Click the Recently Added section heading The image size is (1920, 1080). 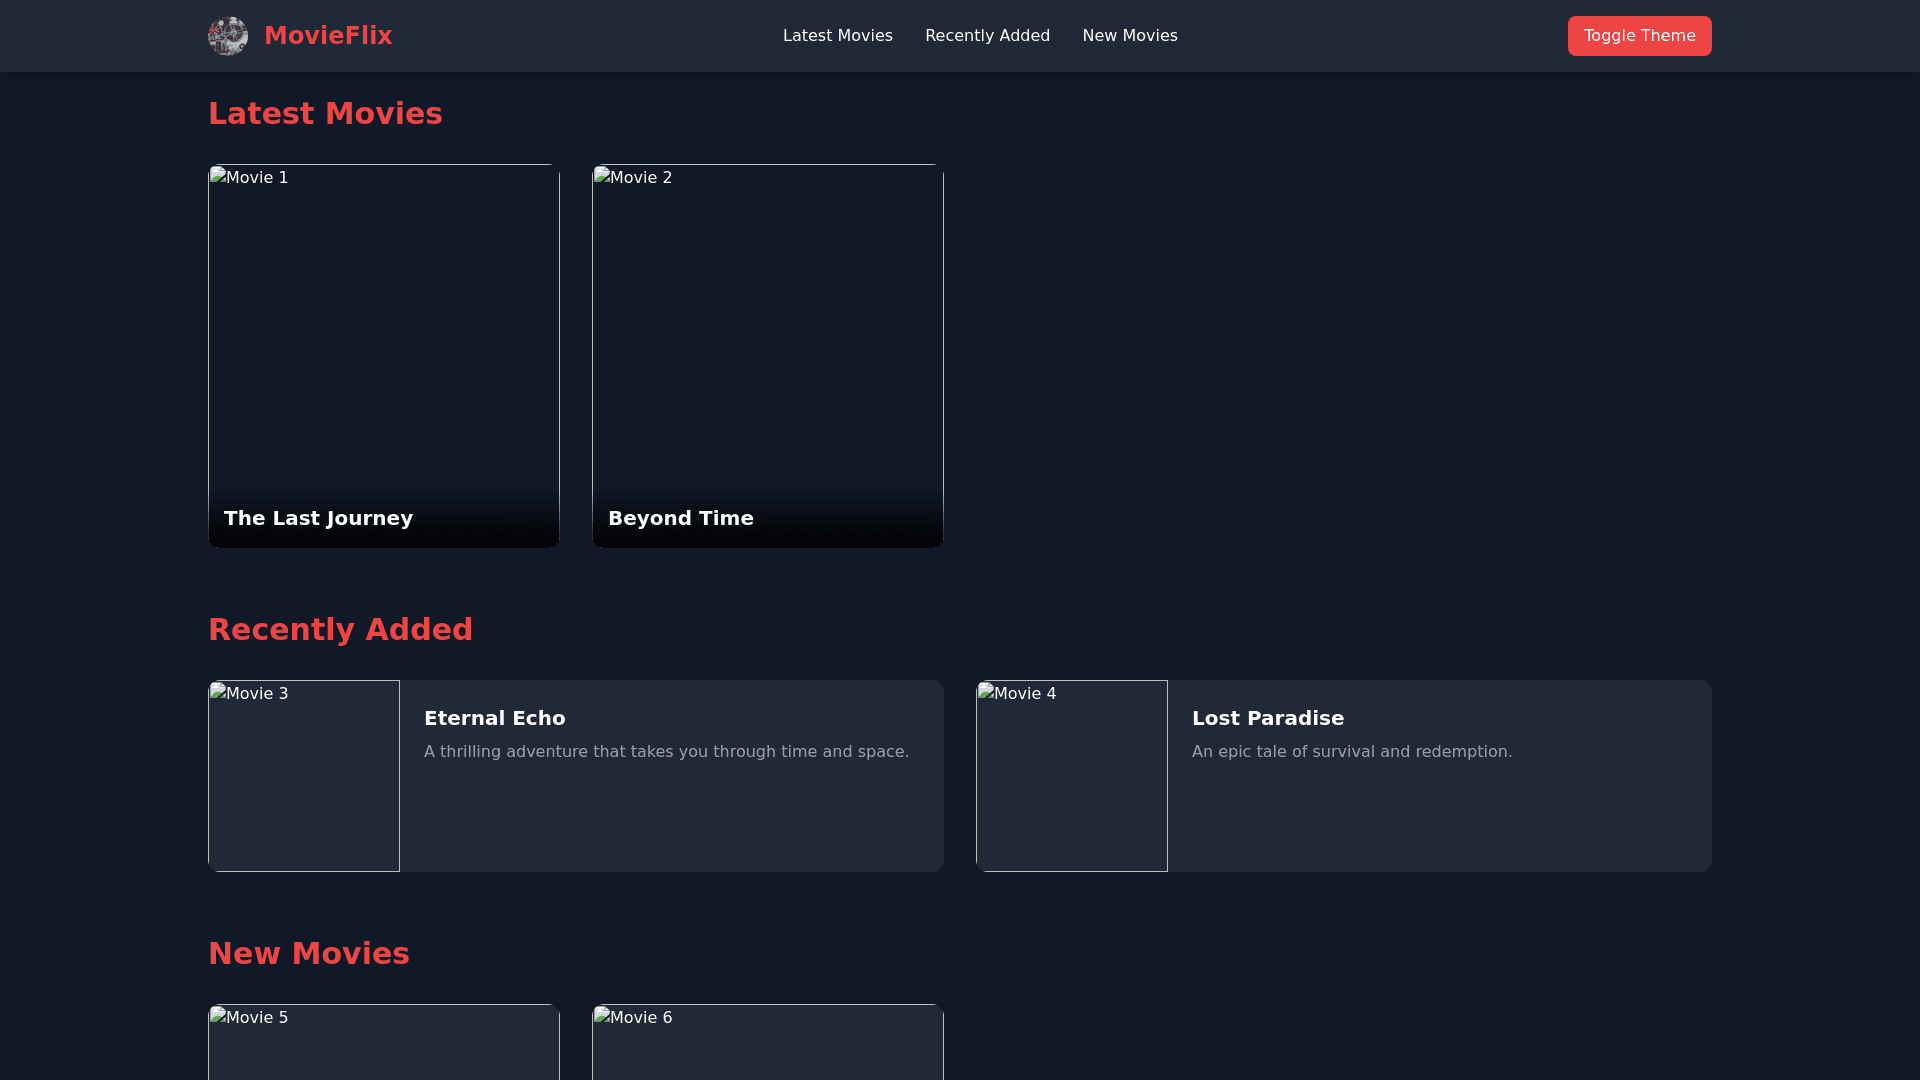pos(340,629)
